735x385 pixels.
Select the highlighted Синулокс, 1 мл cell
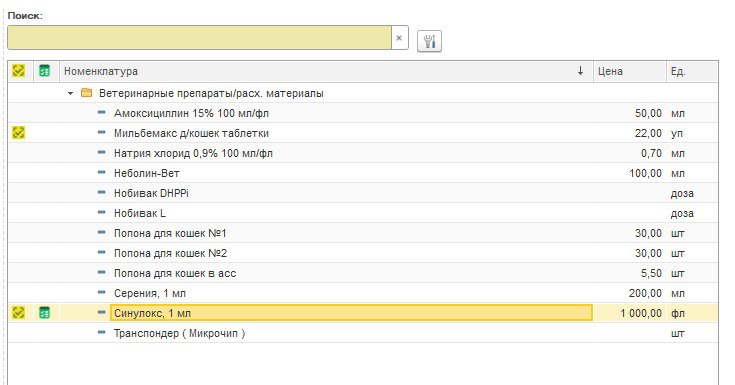point(351,313)
